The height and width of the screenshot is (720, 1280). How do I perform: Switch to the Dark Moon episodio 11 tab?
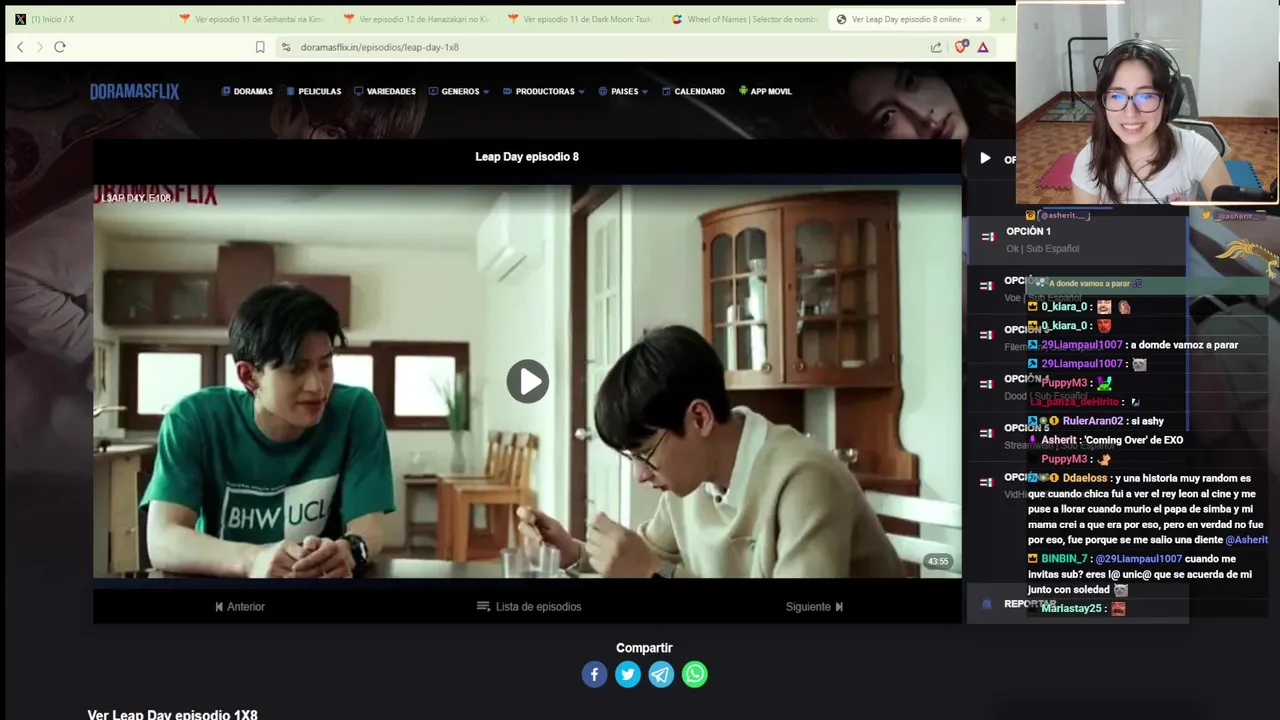(x=579, y=19)
